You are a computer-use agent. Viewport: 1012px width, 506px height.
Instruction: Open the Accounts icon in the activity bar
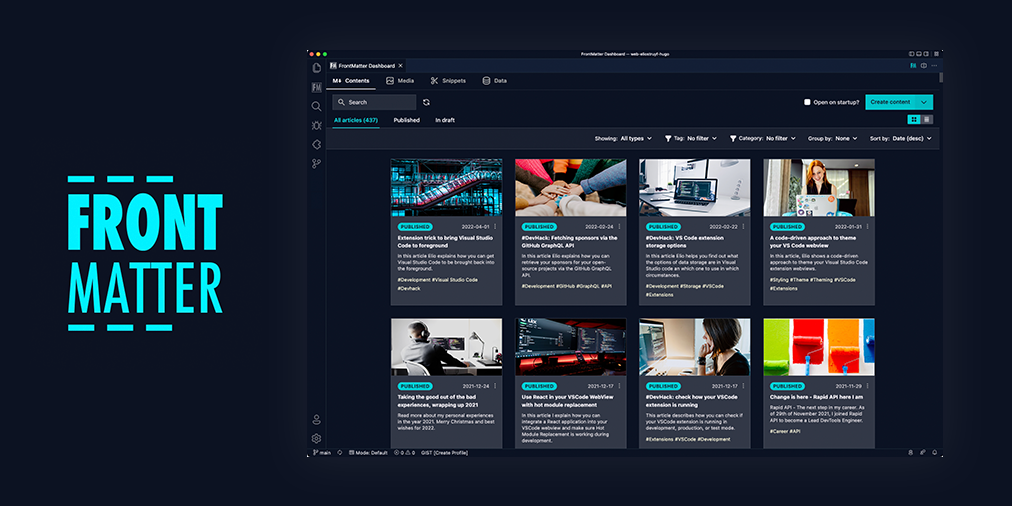click(x=316, y=420)
